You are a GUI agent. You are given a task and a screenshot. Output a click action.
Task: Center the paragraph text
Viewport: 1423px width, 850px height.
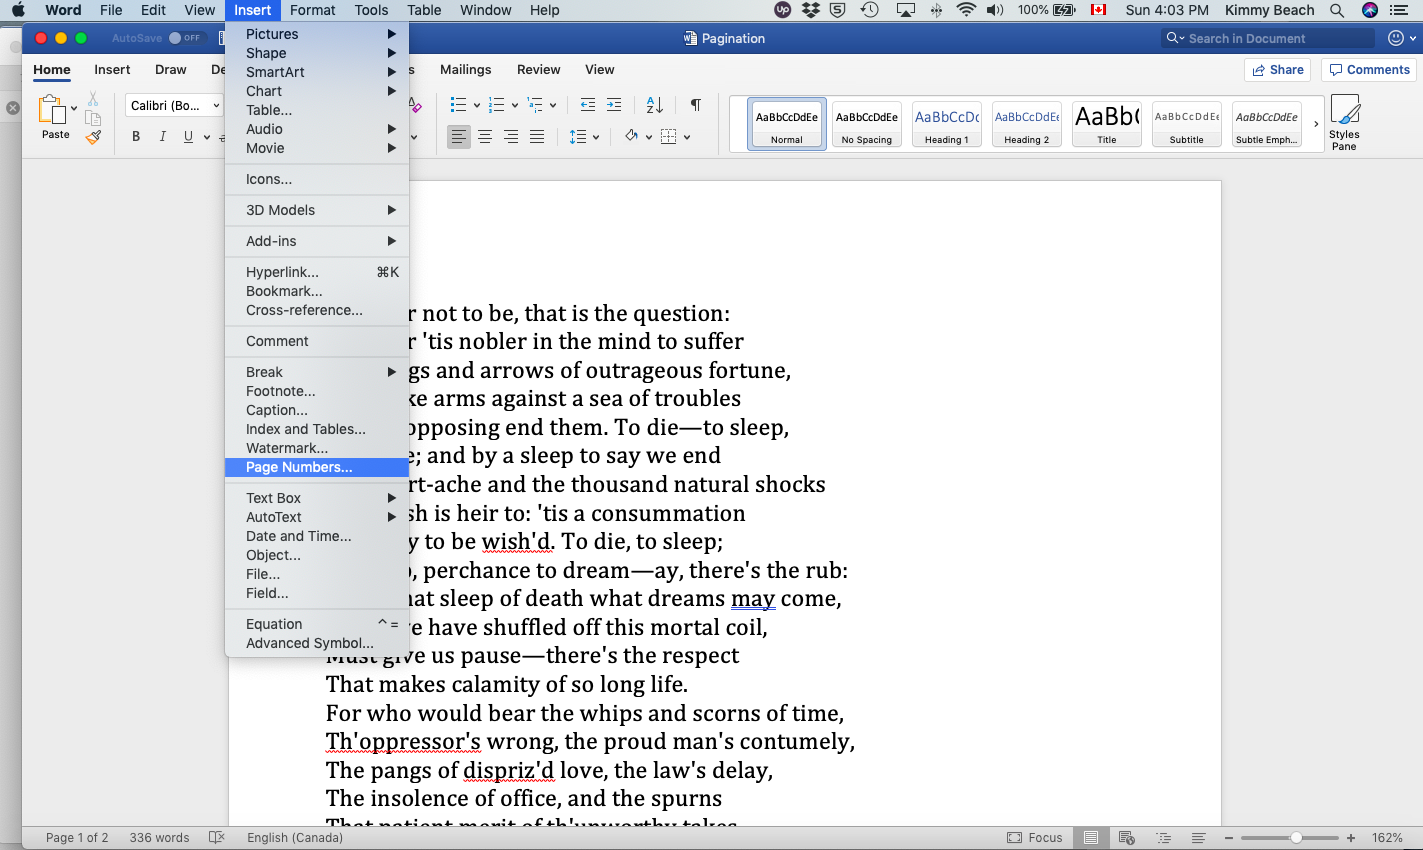485,137
